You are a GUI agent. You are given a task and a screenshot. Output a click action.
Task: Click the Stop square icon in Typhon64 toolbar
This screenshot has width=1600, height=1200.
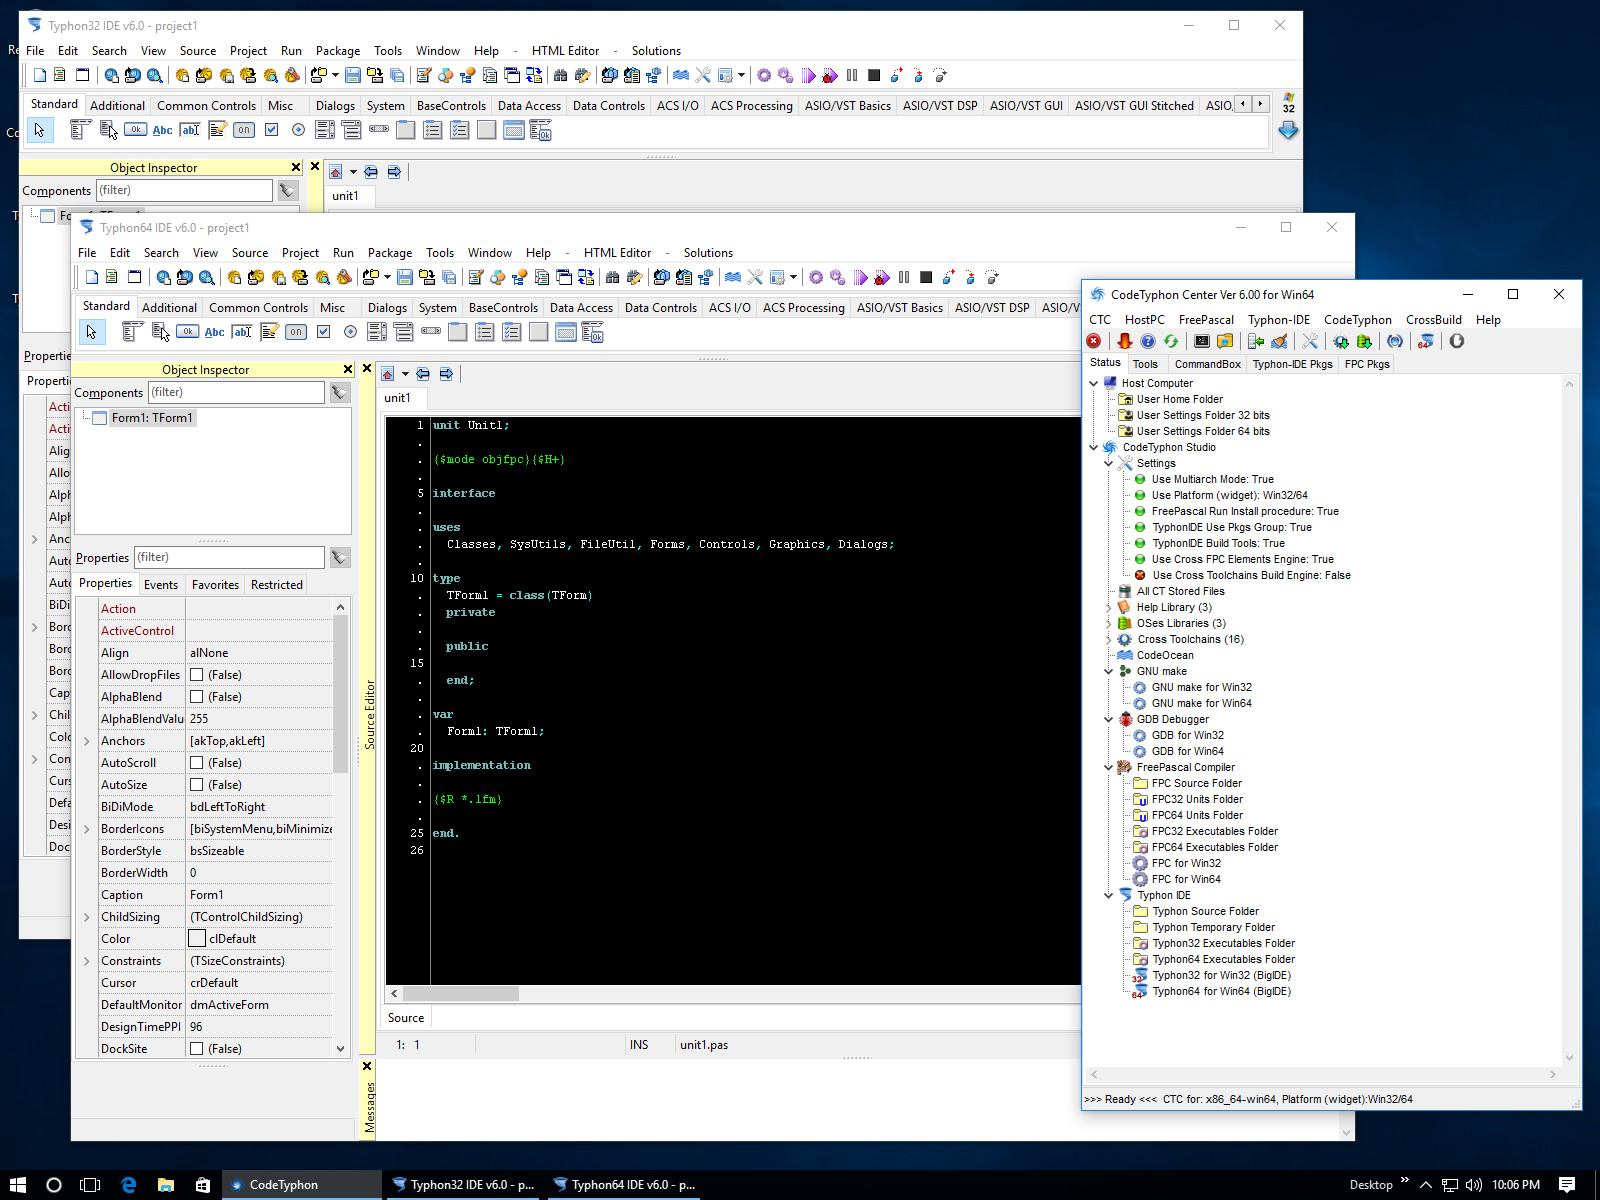coord(926,278)
